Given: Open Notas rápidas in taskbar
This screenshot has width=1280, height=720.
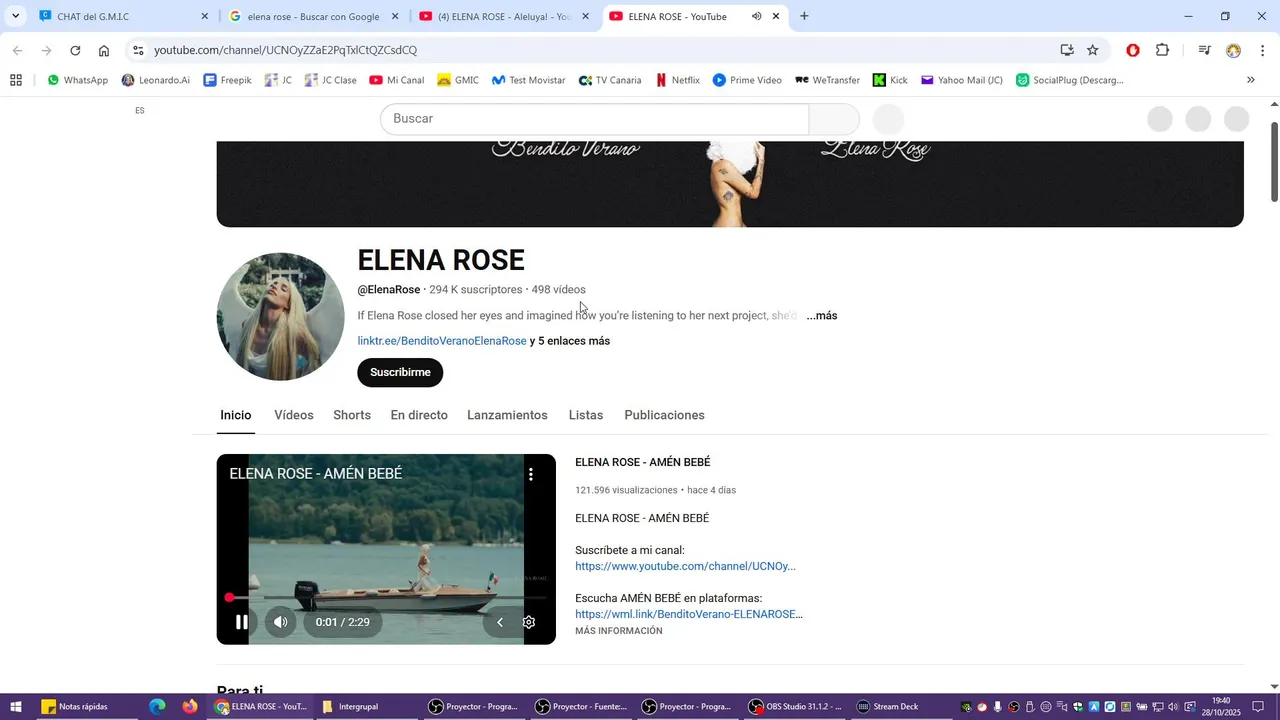Looking at the screenshot, I should (x=76, y=707).
